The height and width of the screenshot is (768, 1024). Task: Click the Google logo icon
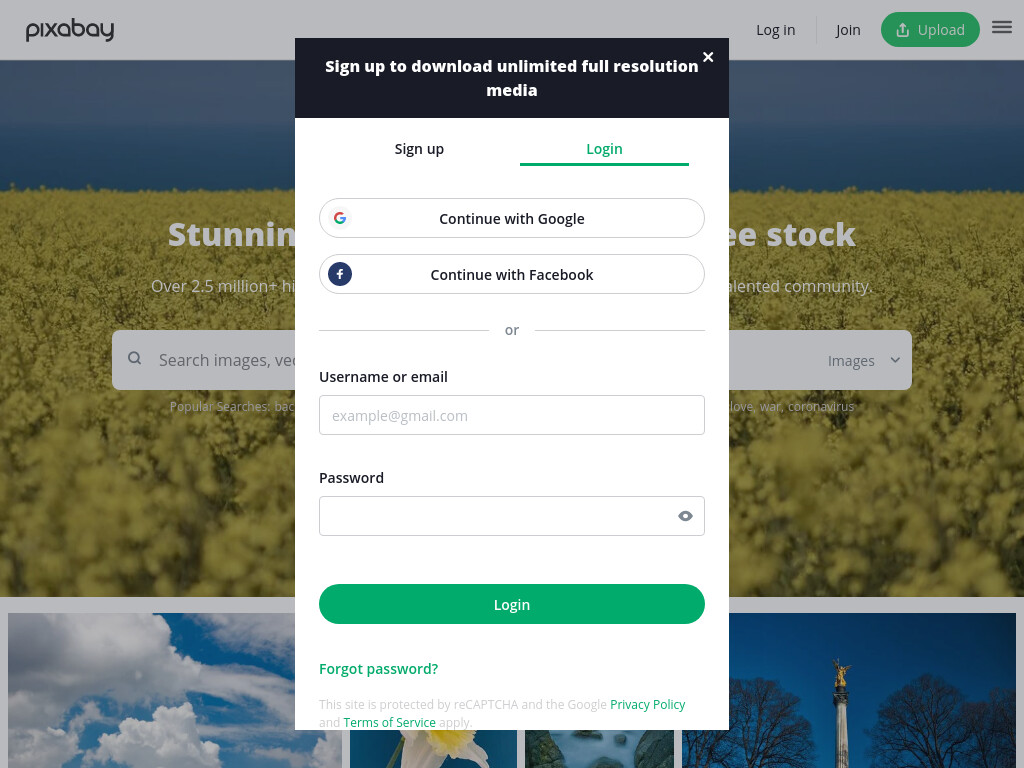(x=340, y=218)
